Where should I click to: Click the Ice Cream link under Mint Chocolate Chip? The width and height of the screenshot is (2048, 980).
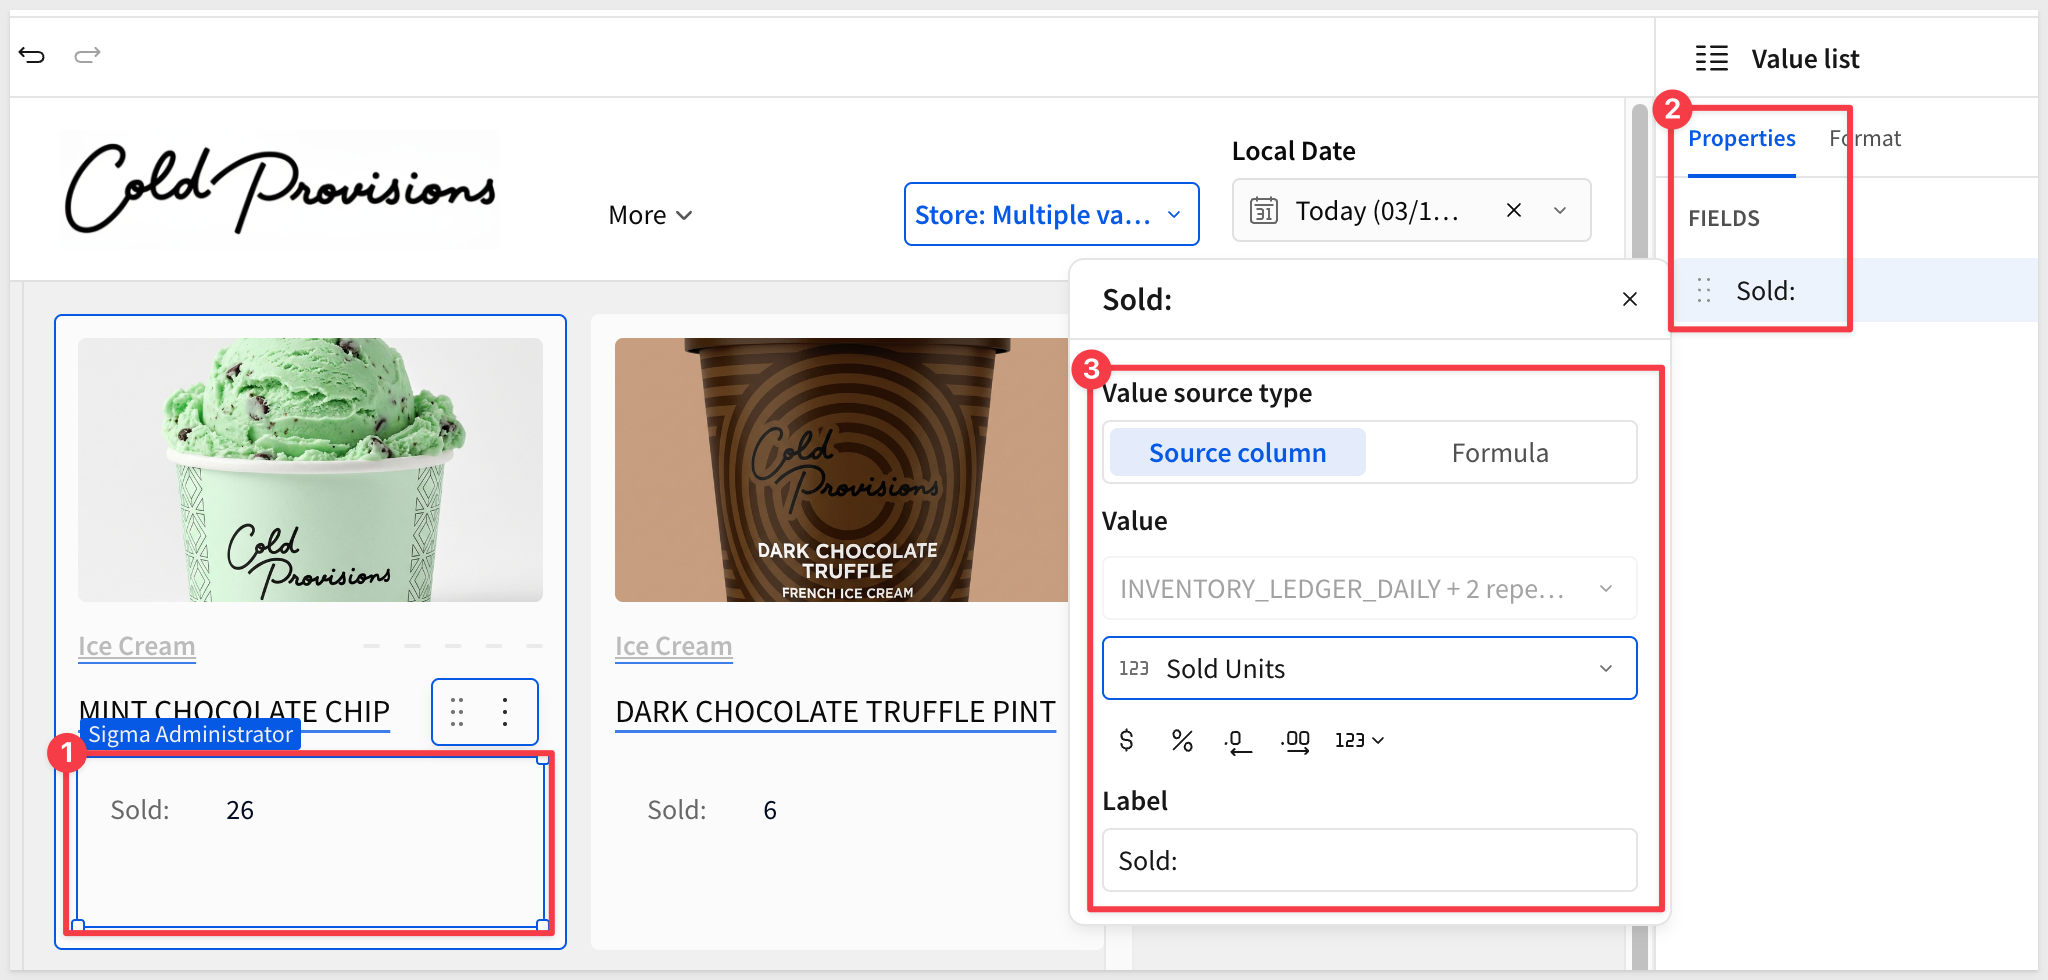coord(137,647)
